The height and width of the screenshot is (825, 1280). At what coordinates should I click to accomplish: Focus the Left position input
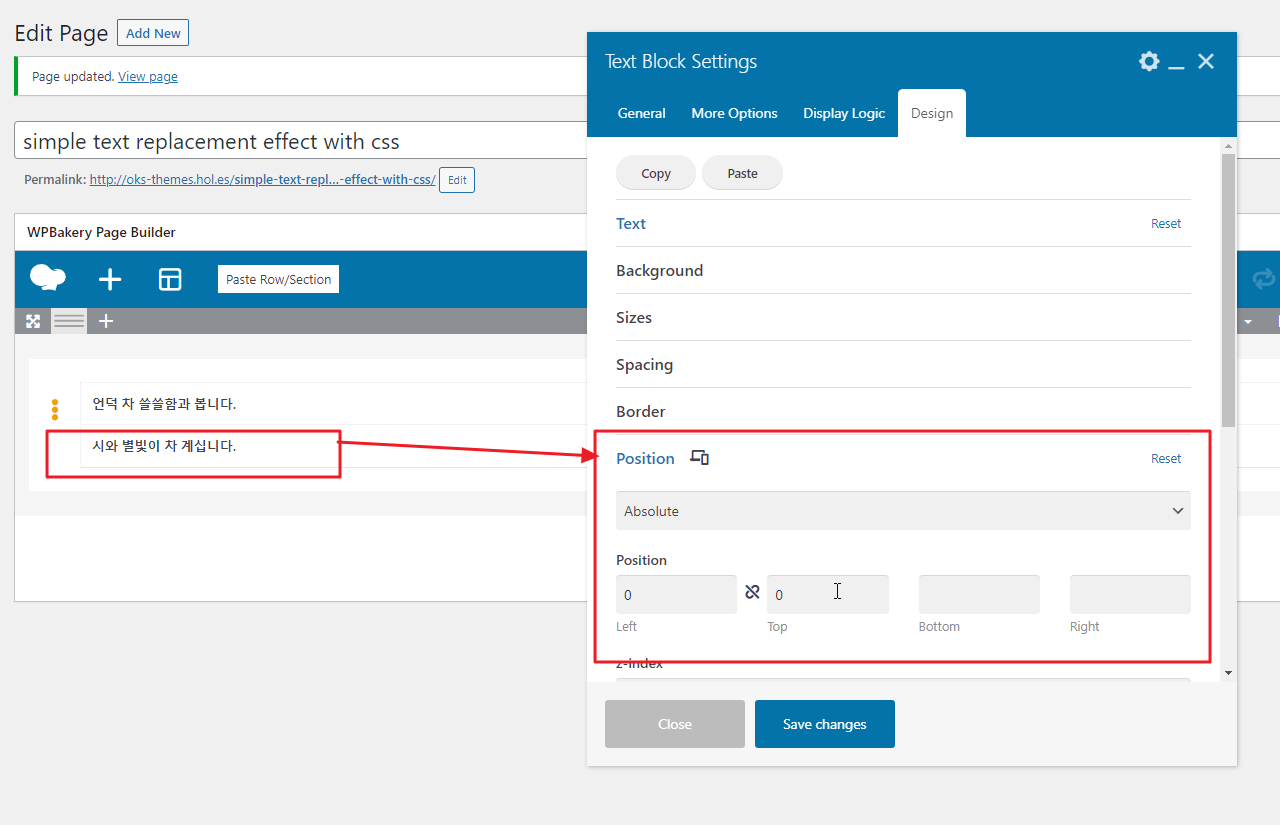pos(676,594)
